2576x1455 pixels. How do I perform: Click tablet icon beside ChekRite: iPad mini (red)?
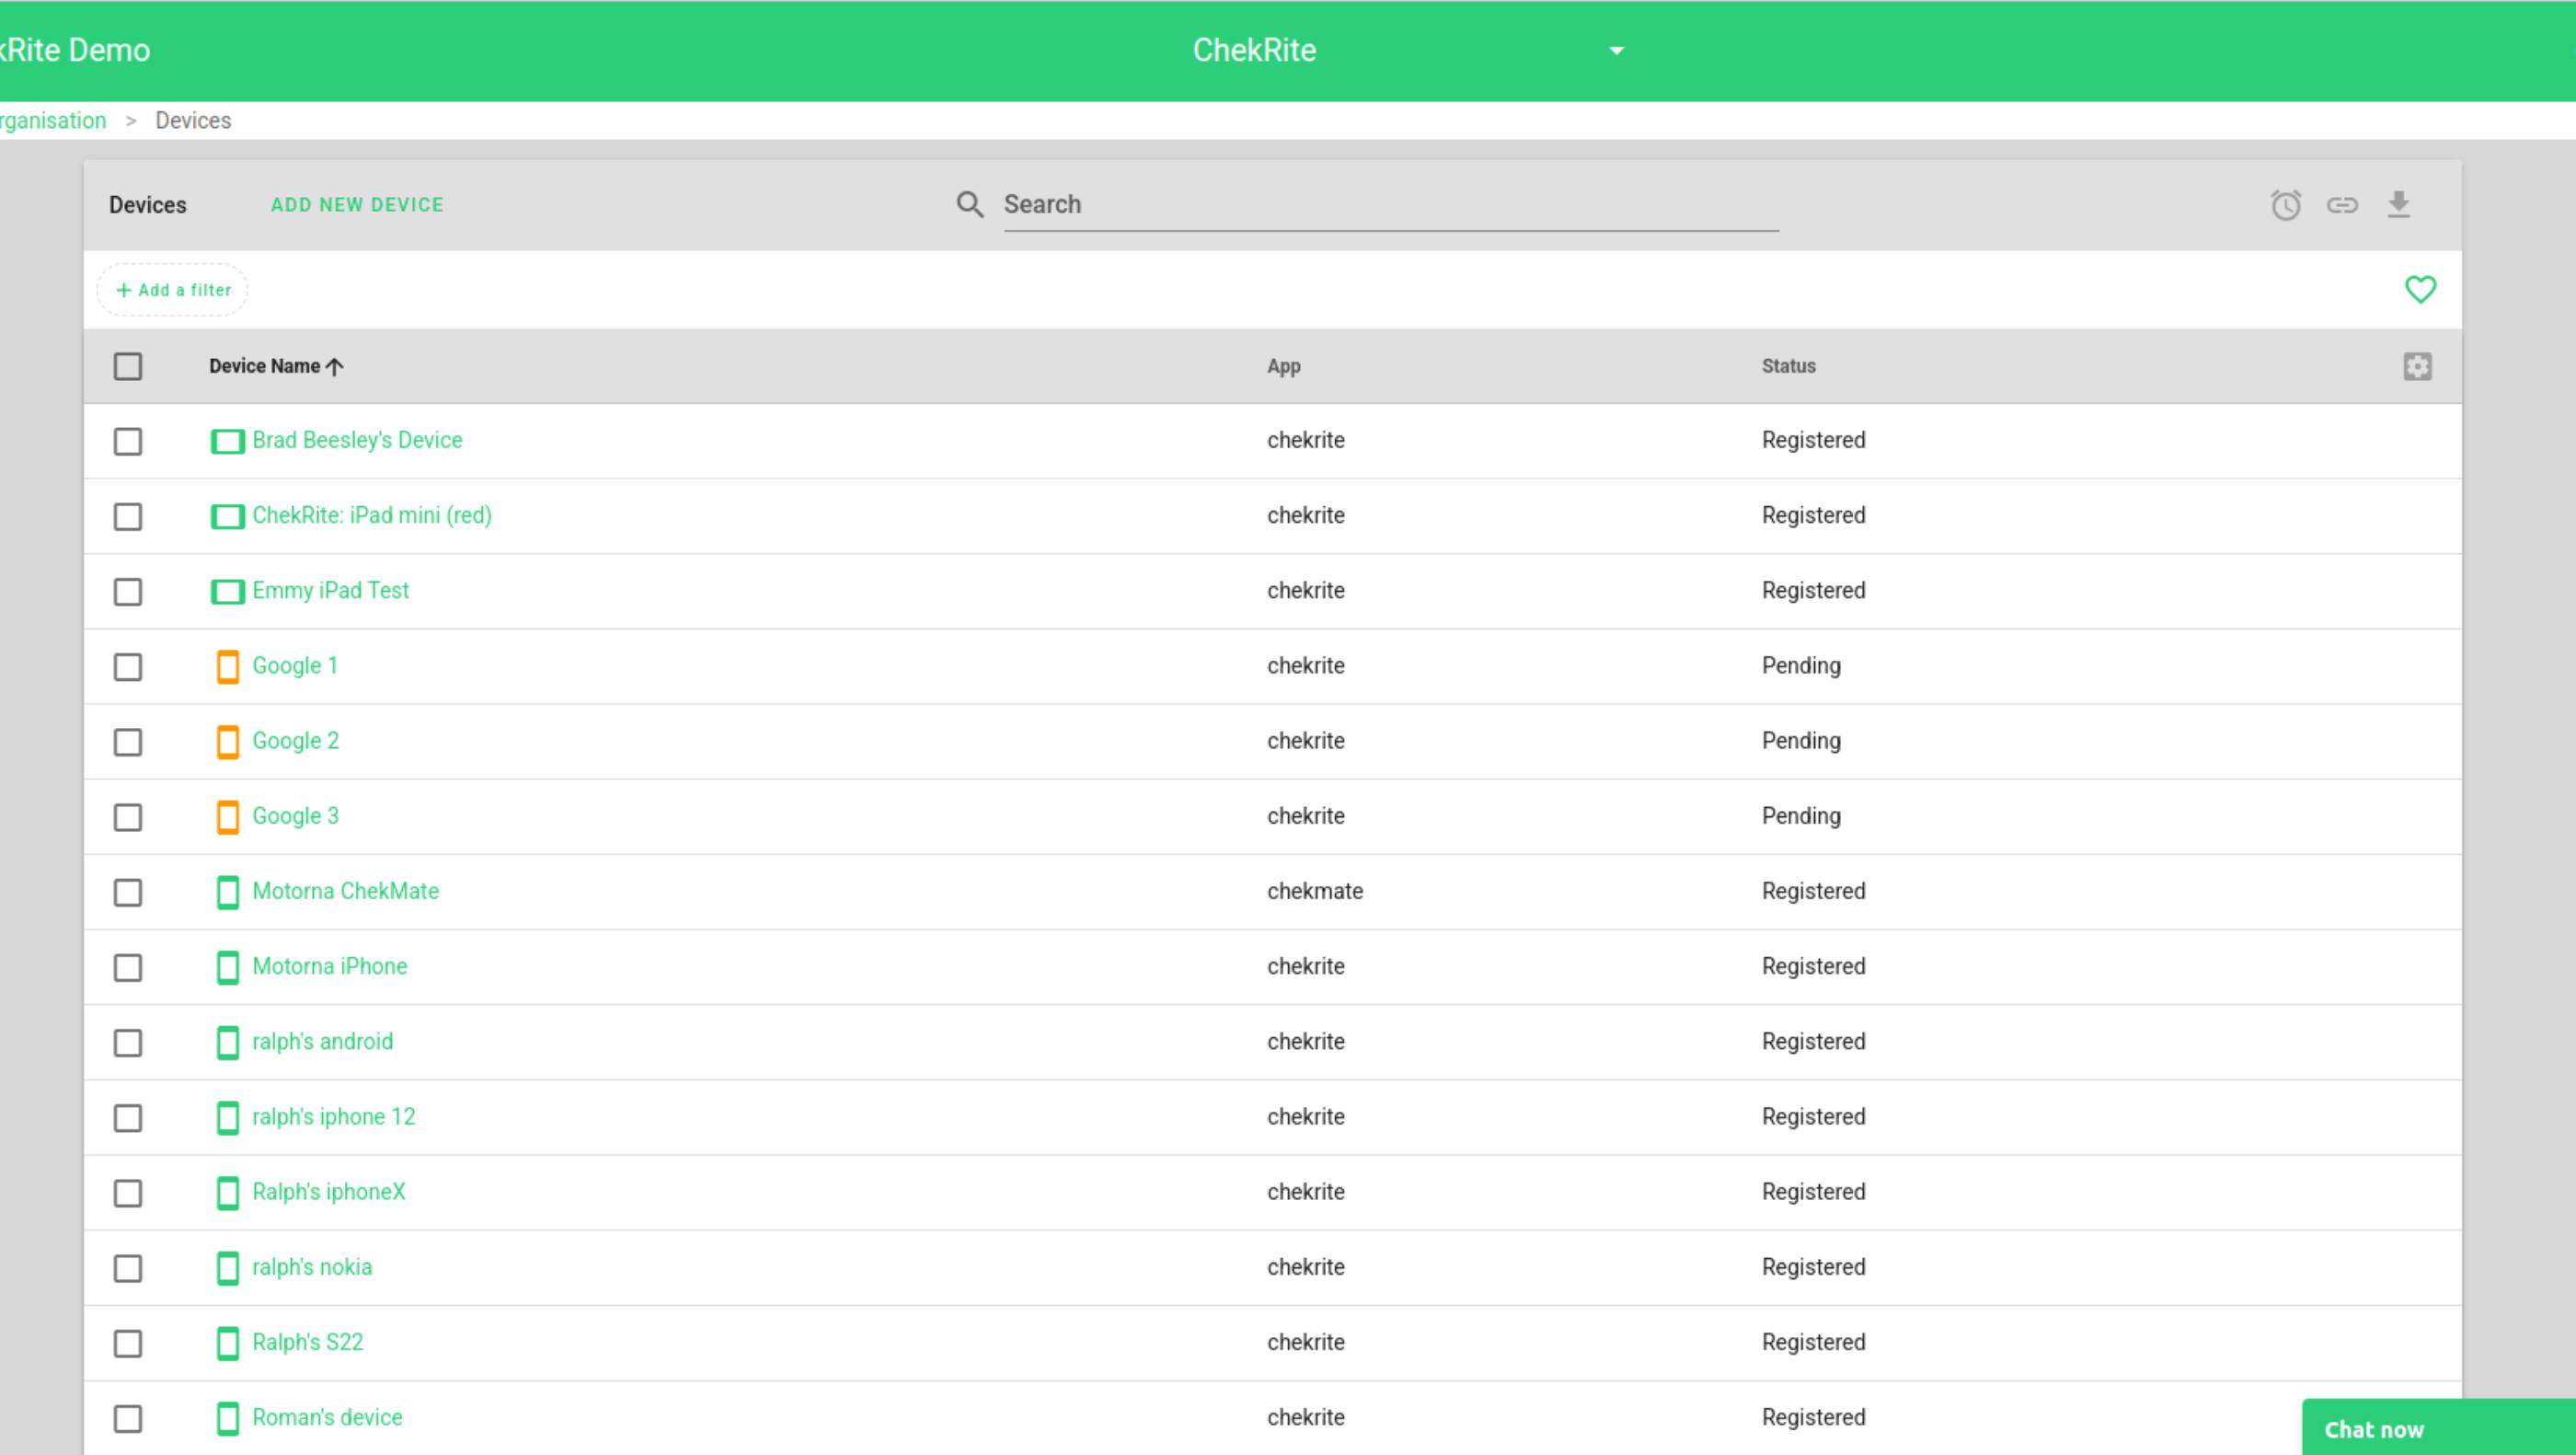coord(228,516)
